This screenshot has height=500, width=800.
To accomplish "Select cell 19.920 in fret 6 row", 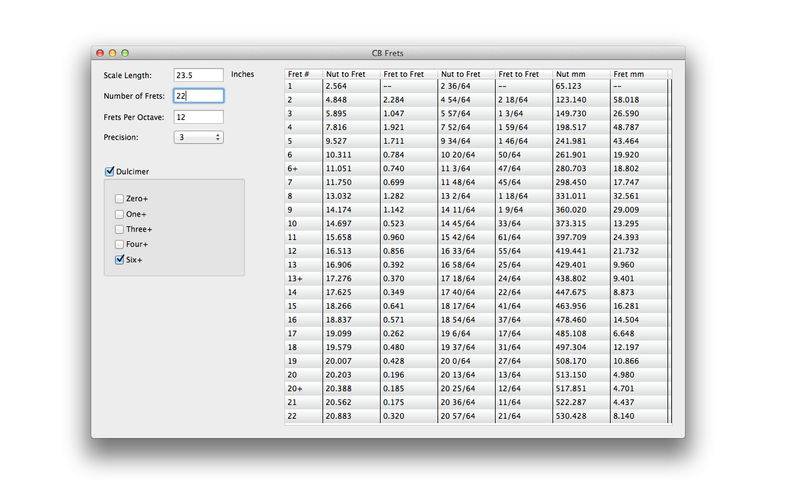I will click(639, 155).
